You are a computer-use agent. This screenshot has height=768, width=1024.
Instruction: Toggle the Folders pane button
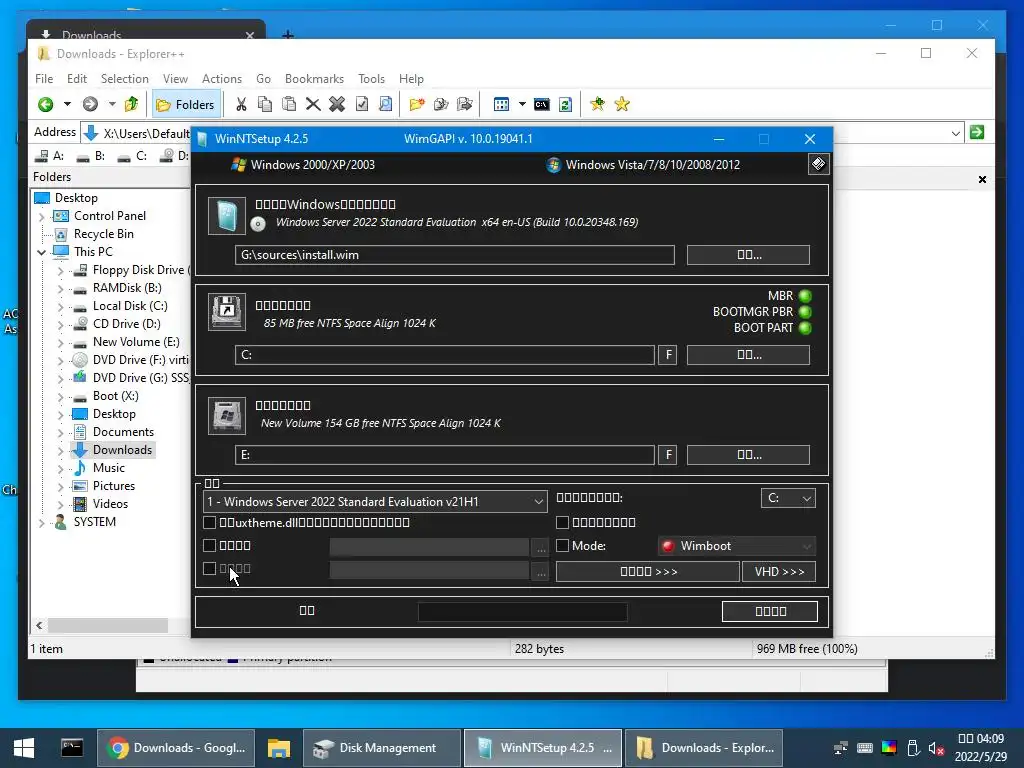pyautogui.click(x=185, y=104)
